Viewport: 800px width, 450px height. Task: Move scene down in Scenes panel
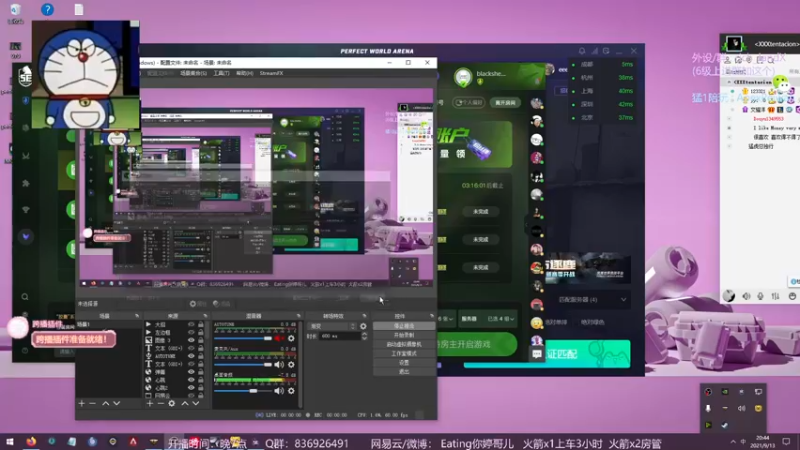(x=117, y=404)
